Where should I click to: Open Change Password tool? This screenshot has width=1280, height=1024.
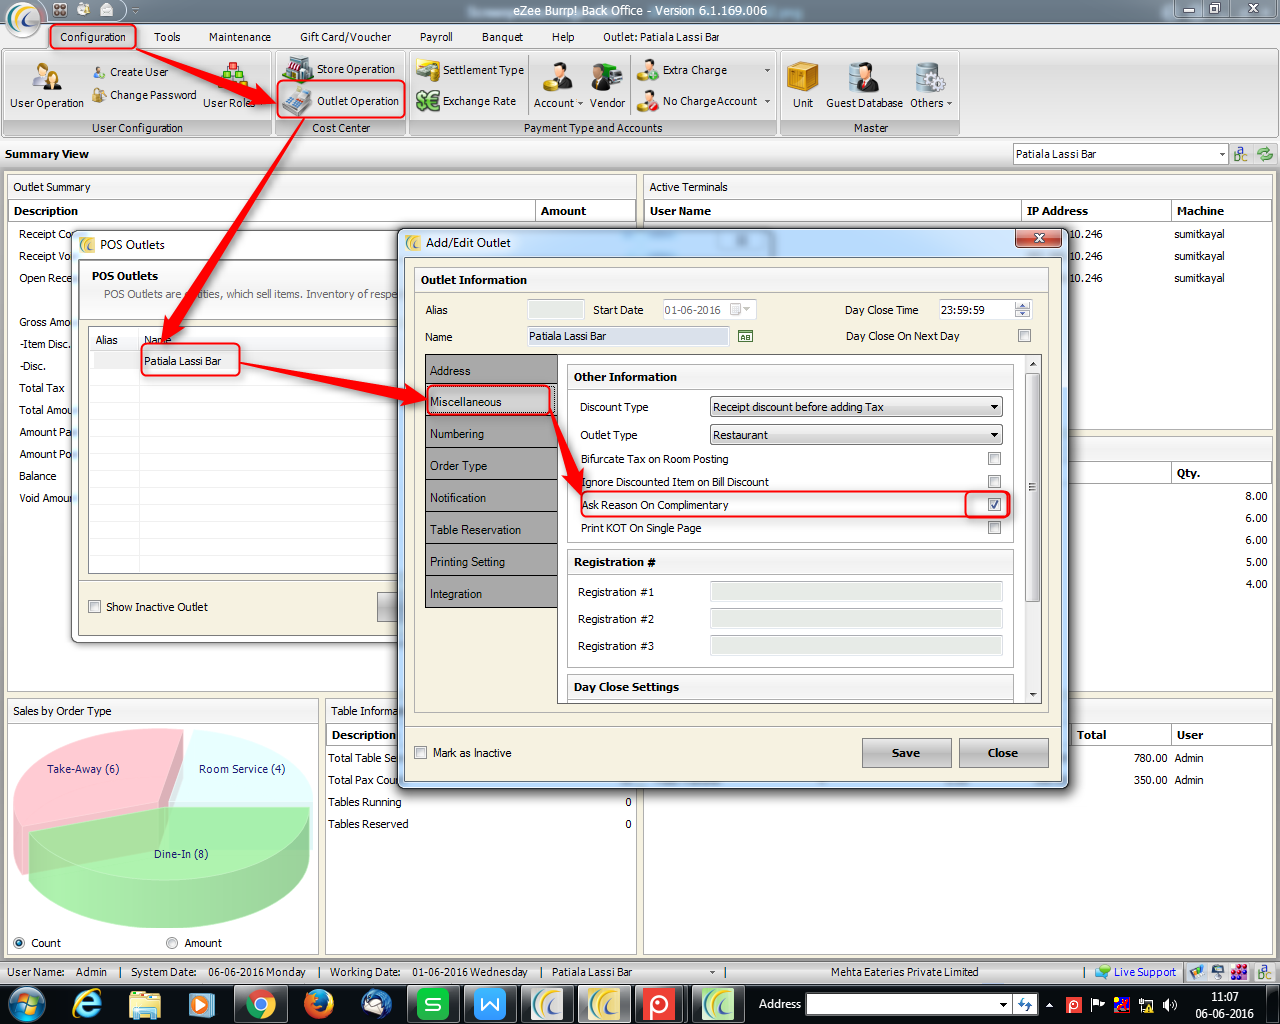point(145,95)
